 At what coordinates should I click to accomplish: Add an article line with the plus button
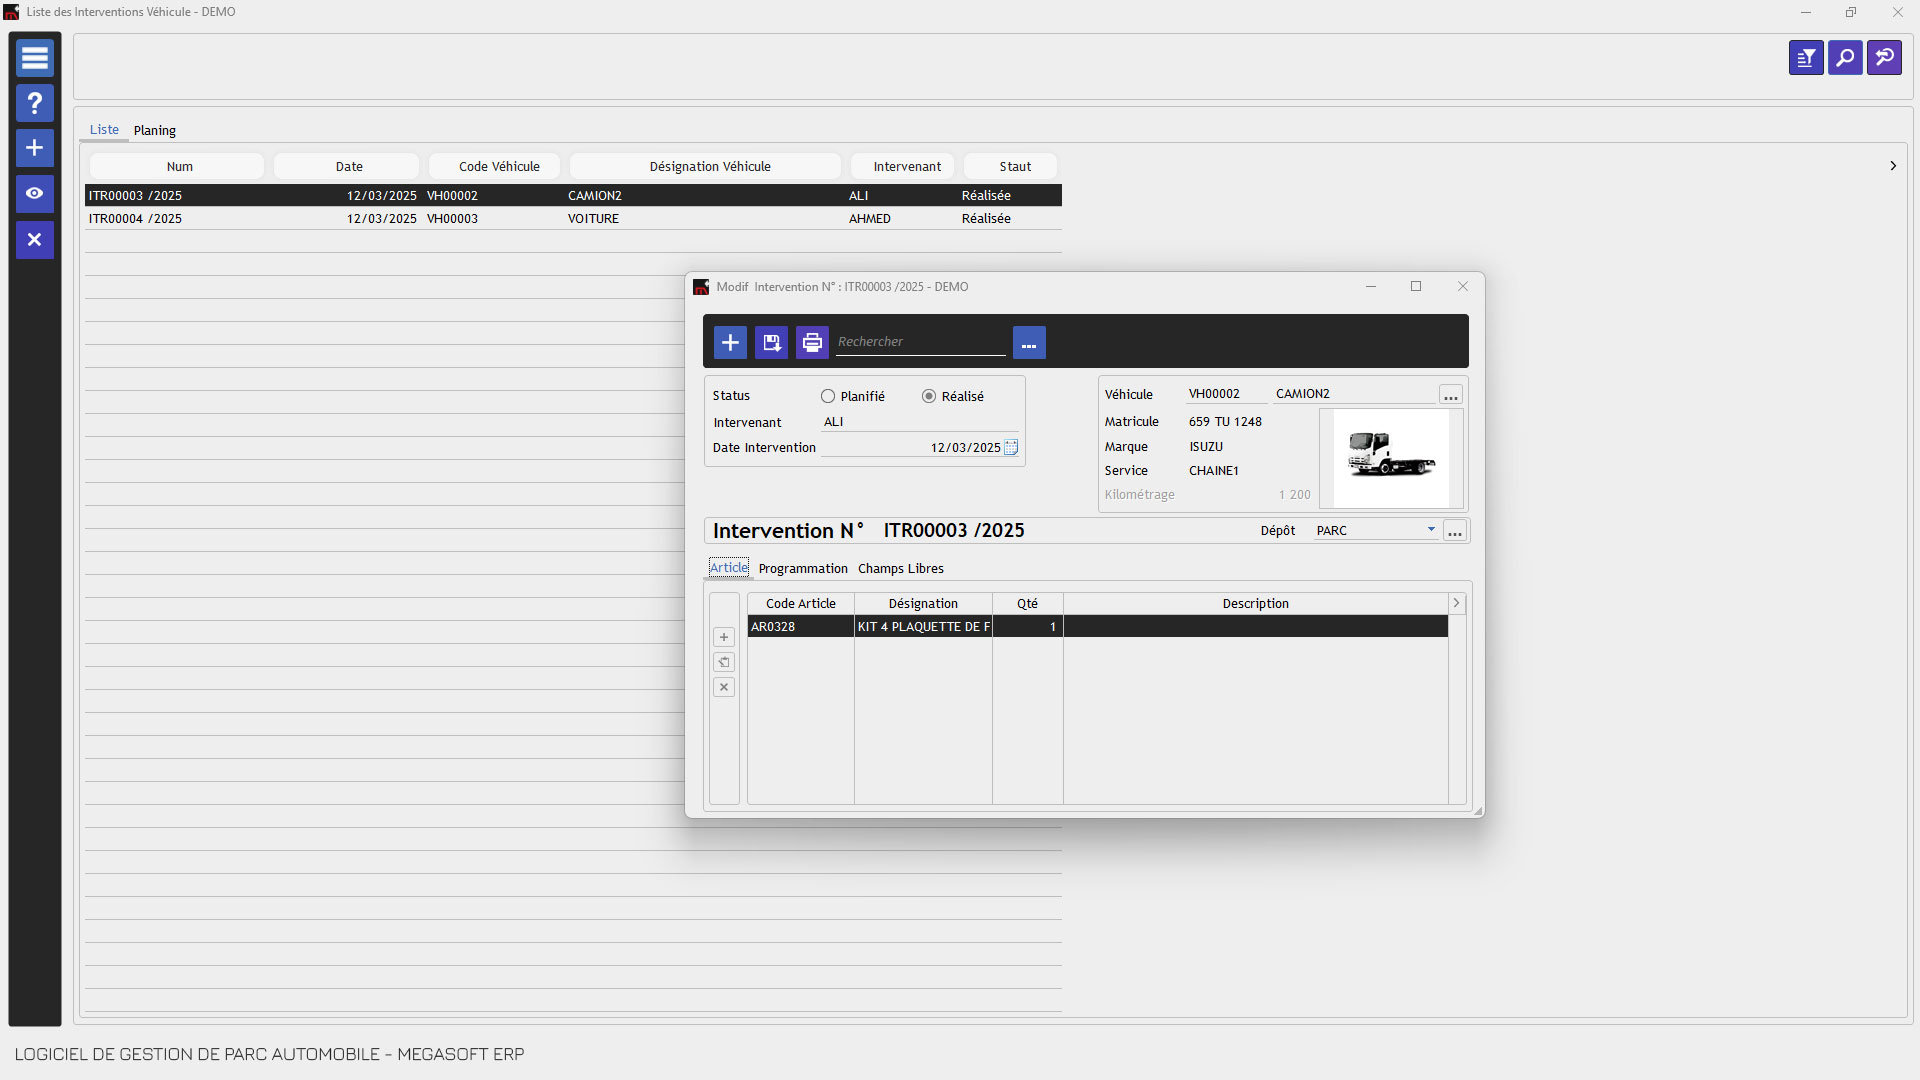coord(723,637)
